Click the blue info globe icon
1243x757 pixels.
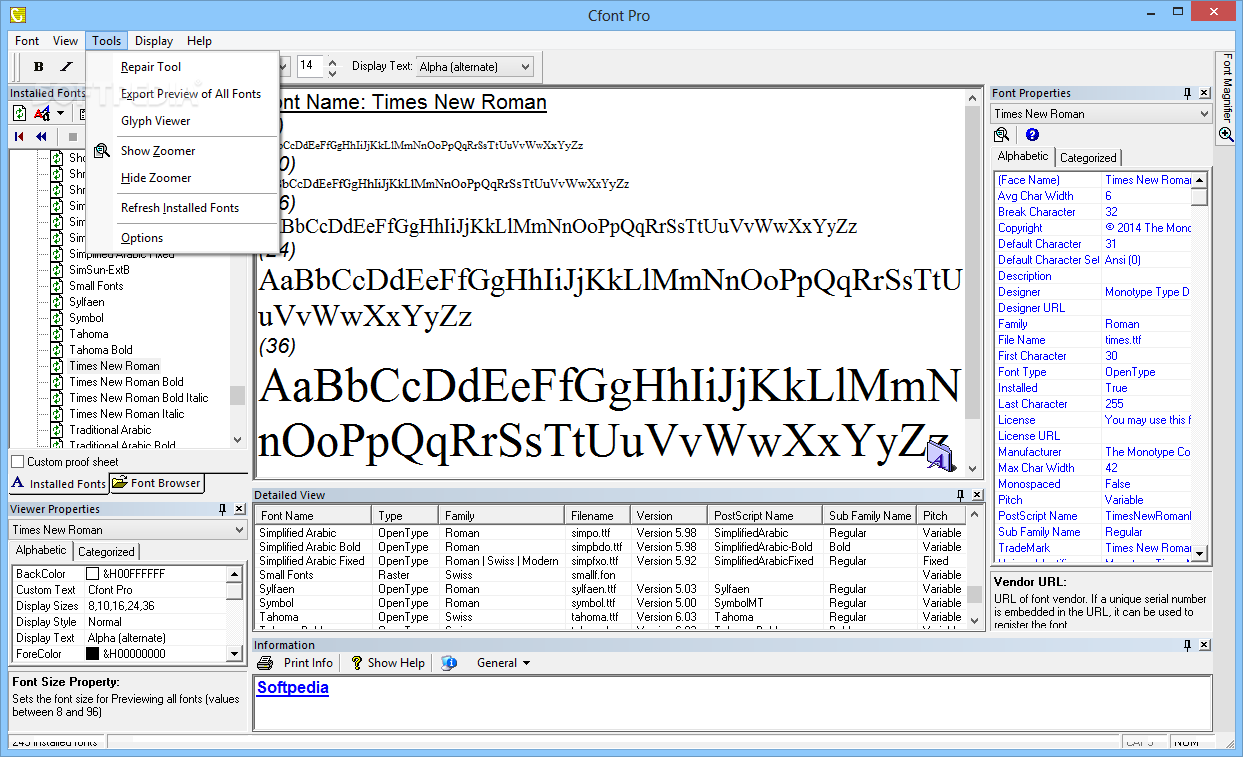449,663
